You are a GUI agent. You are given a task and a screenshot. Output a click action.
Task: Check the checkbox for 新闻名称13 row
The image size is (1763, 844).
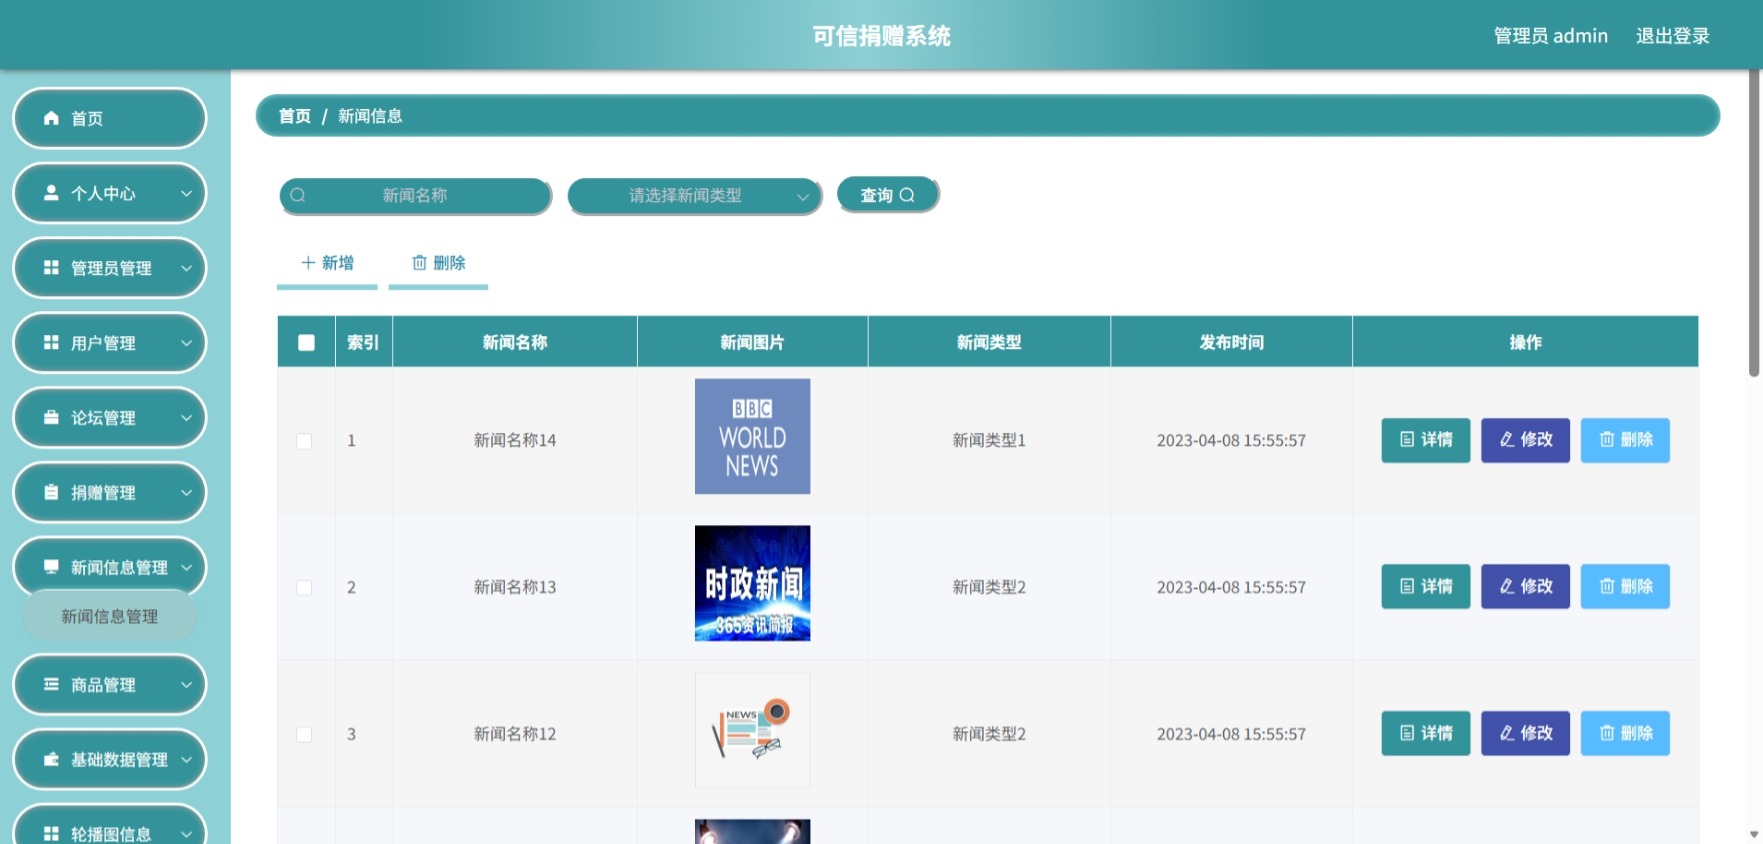coord(304,588)
